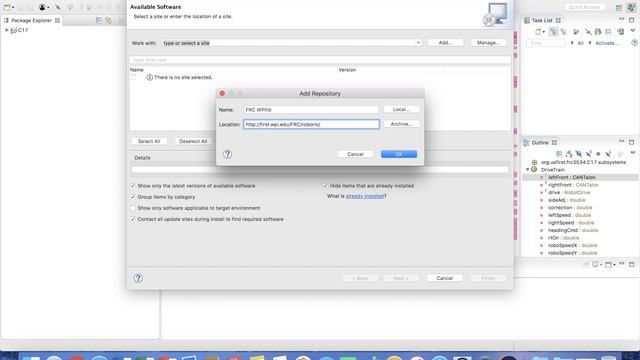Viewport: 640px width, 360px height.
Task: Open the already installed link
Action: (x=365, y=196)
